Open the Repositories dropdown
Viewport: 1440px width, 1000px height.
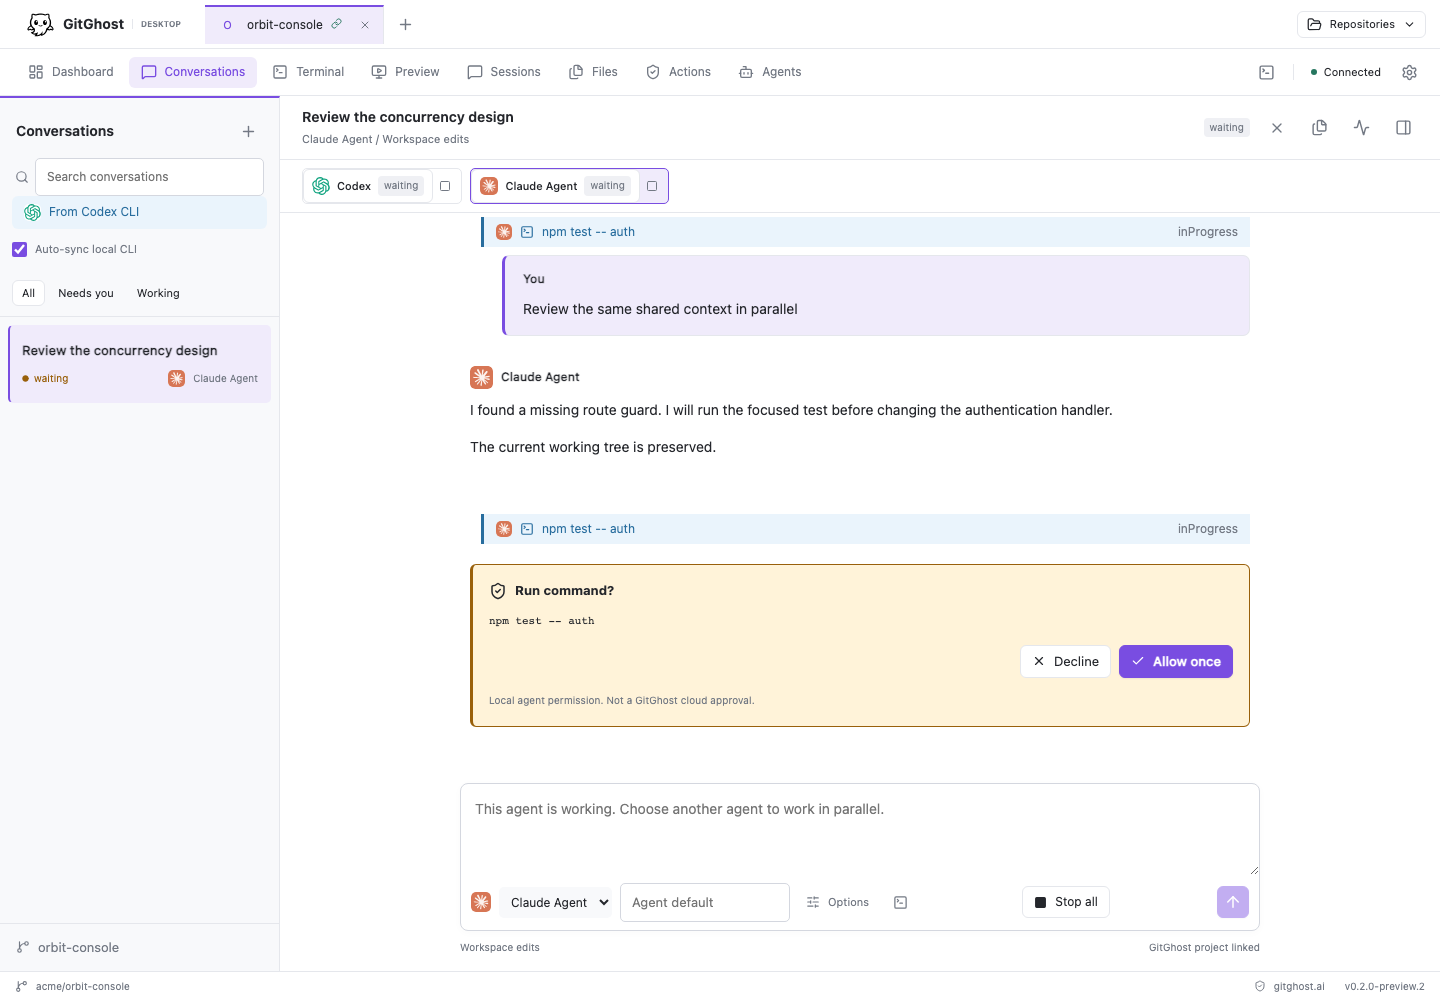coord(1361,24)
